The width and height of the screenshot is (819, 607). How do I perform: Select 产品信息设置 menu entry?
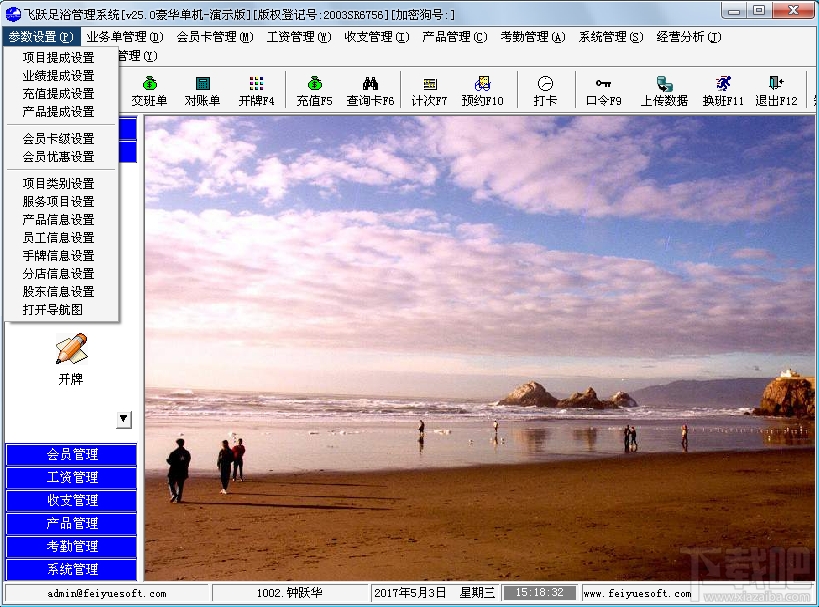61,219
